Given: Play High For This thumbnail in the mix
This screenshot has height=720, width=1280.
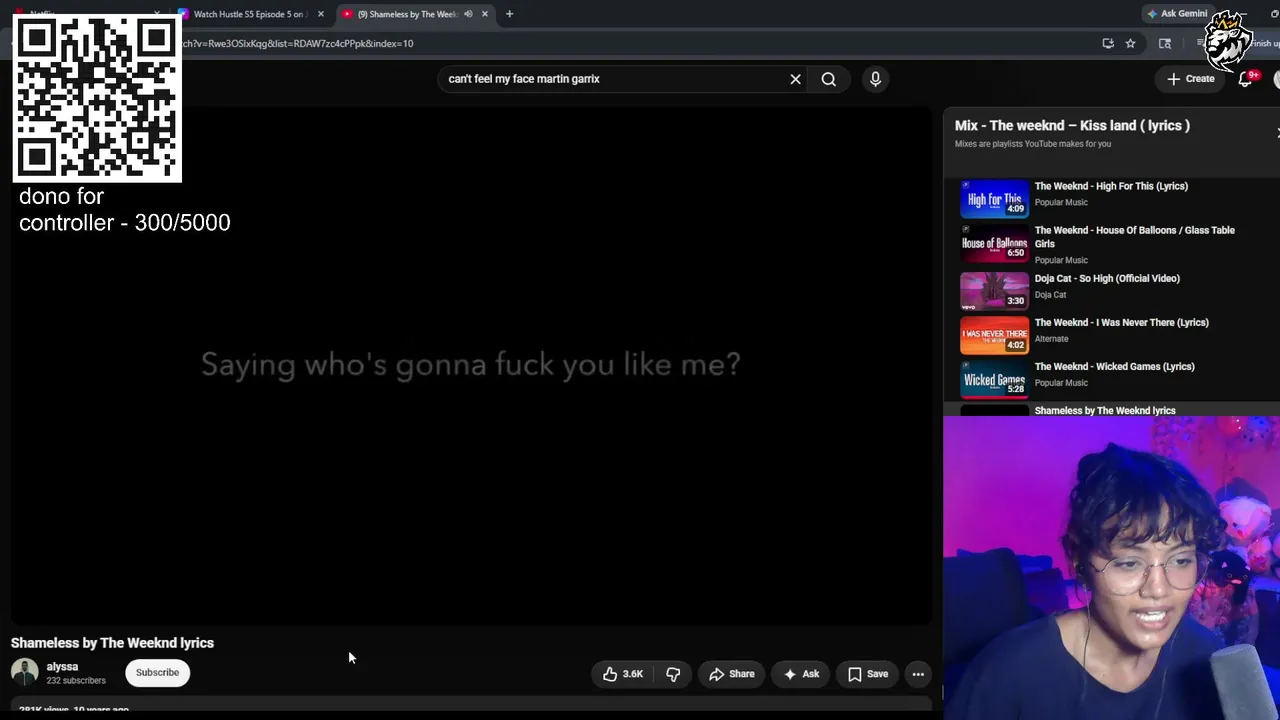Looking at the screenshot, I should pyautogui.click(x=994, y=199).
